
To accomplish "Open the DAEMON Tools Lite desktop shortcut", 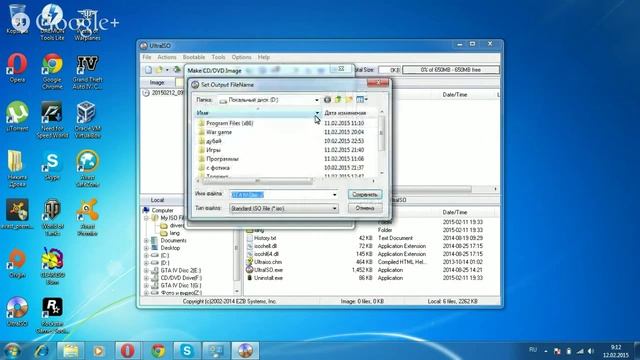I will (x=52, y=22).
